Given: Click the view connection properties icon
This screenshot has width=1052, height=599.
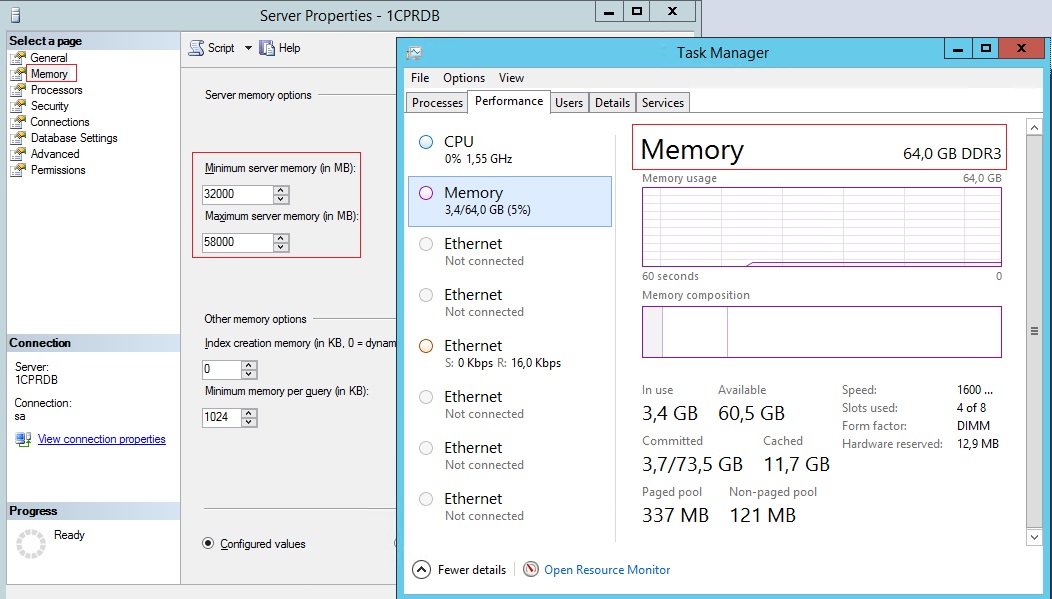Looking at the screenshot, I should (23, 439).
